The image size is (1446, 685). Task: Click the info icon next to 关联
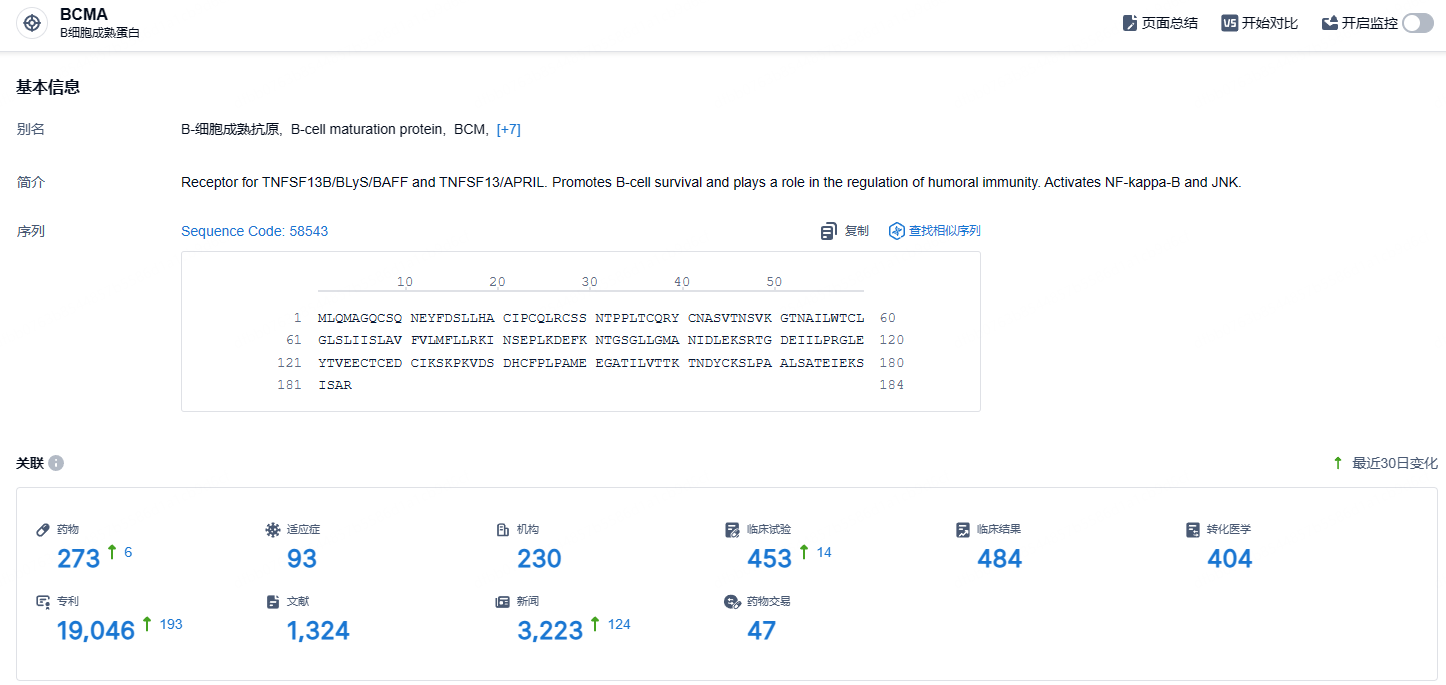(x=56, y=463)
